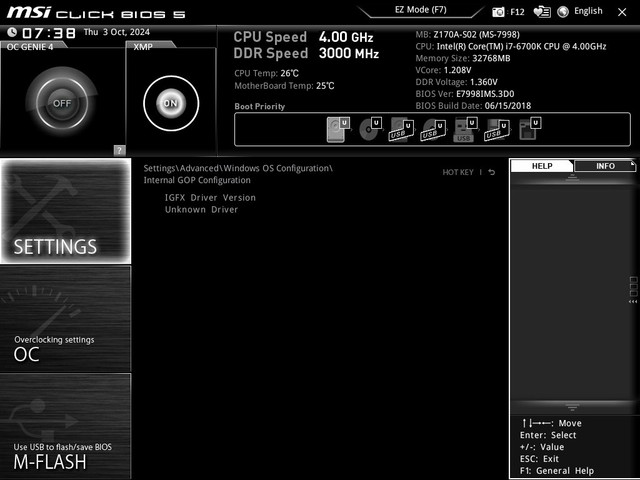Click the Boot Priority label
The width and height of the screenshot is (640, 480).
[260, 106]
